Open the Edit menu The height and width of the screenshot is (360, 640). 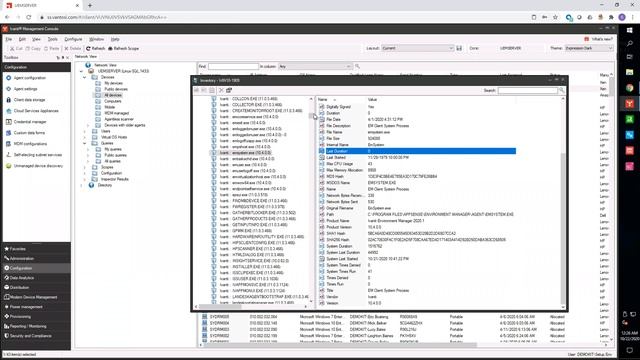tap(22, 39)
